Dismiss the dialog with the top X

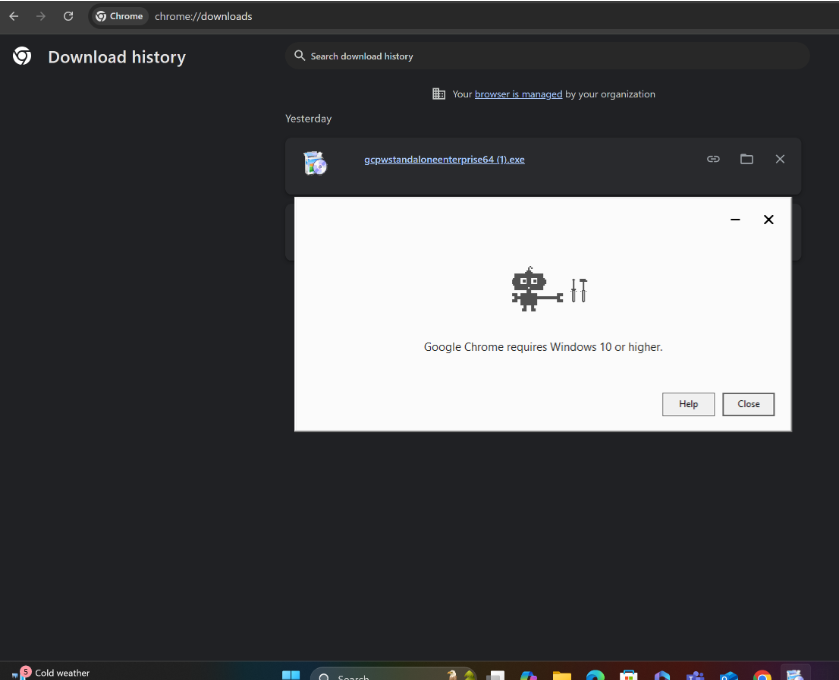click(768, 219)
